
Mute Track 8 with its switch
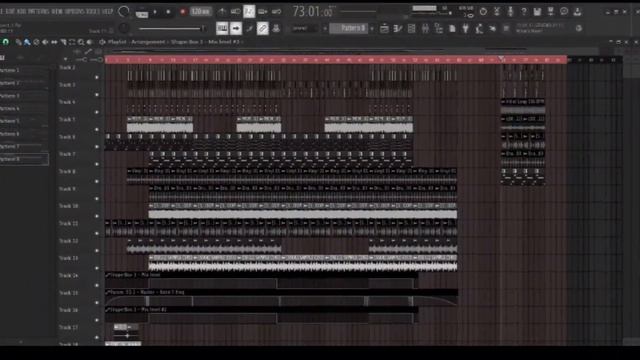click(x=97, y=181)
